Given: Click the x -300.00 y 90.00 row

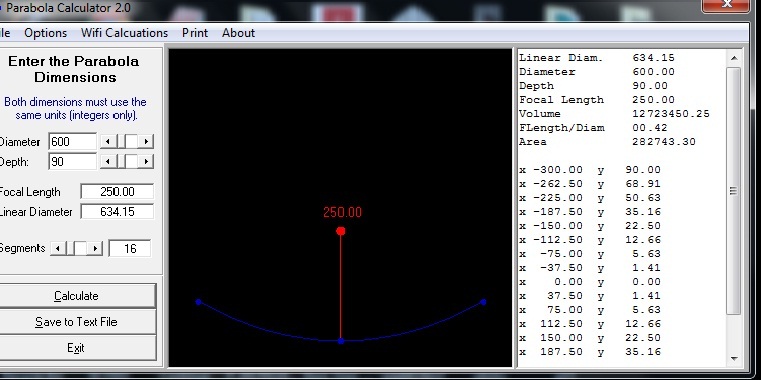Looking at the screenshot, I should pos(590,170).
